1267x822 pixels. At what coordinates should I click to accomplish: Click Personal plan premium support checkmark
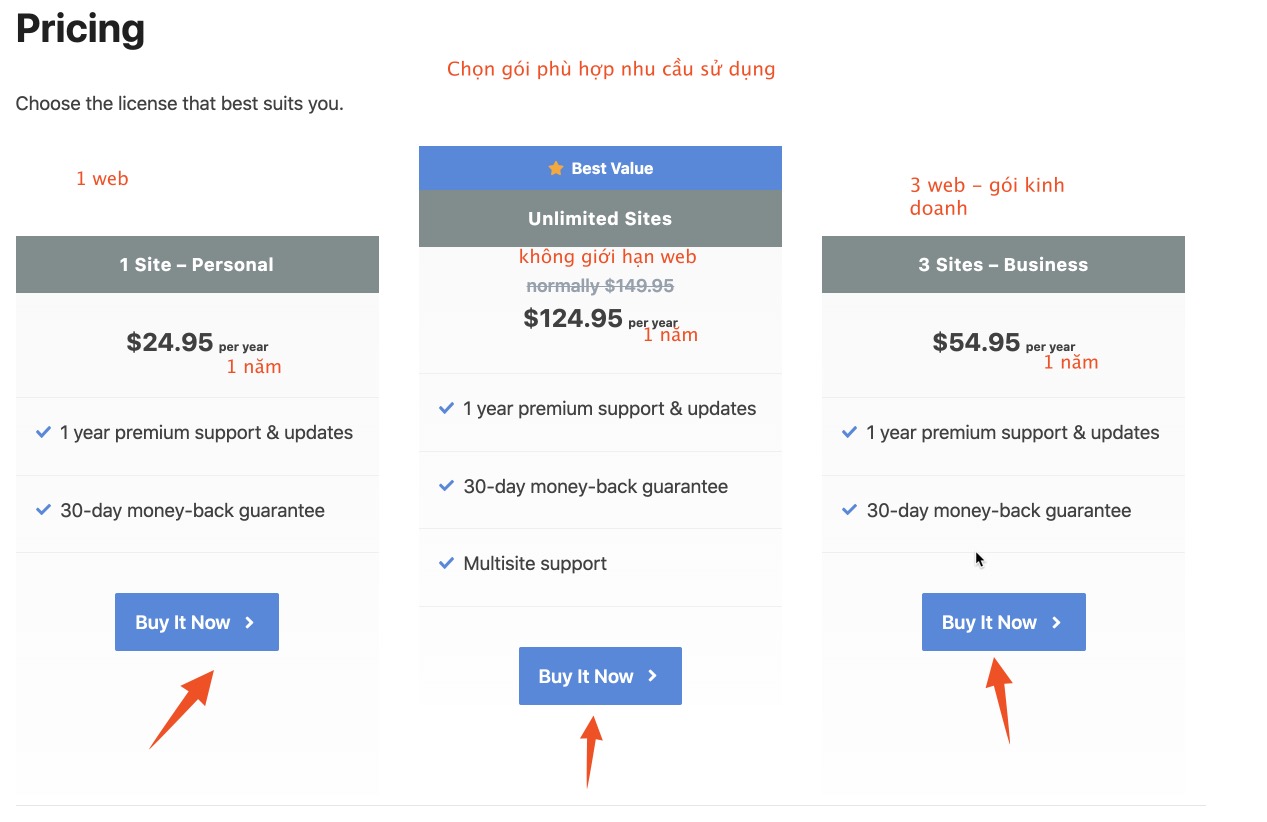coord(43,432)
